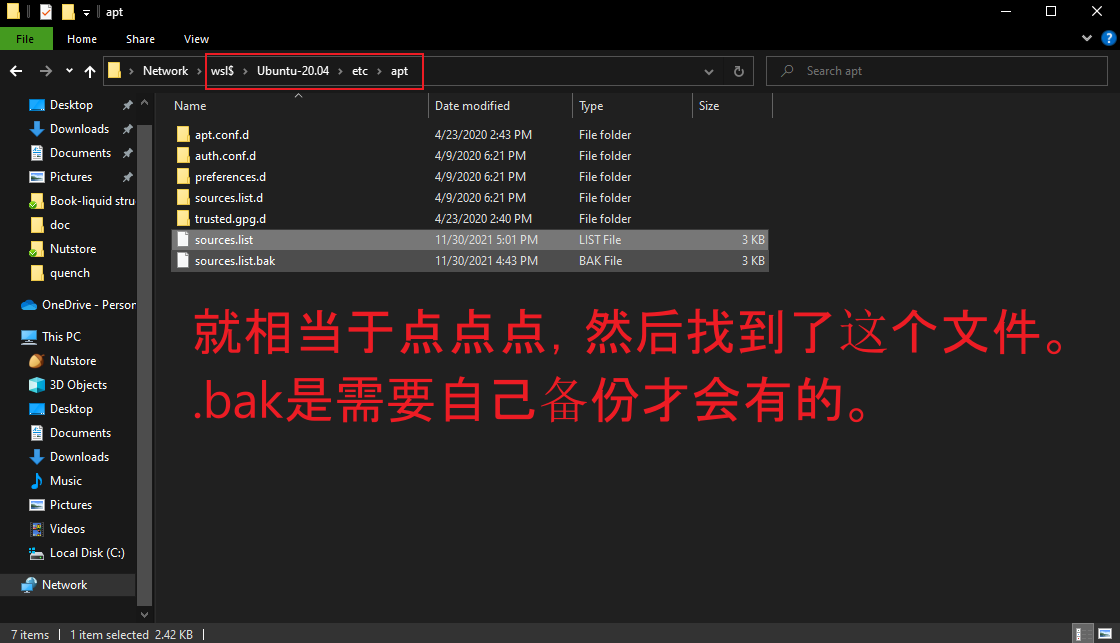Image resolution: width=1120 pixels, height=643 pixels.
Task: Open Music in navigation pane
Action: pos(66,481)
